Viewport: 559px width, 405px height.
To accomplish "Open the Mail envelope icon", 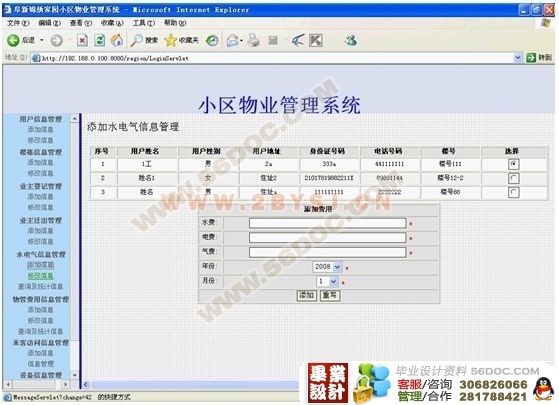I will [233, 40].
